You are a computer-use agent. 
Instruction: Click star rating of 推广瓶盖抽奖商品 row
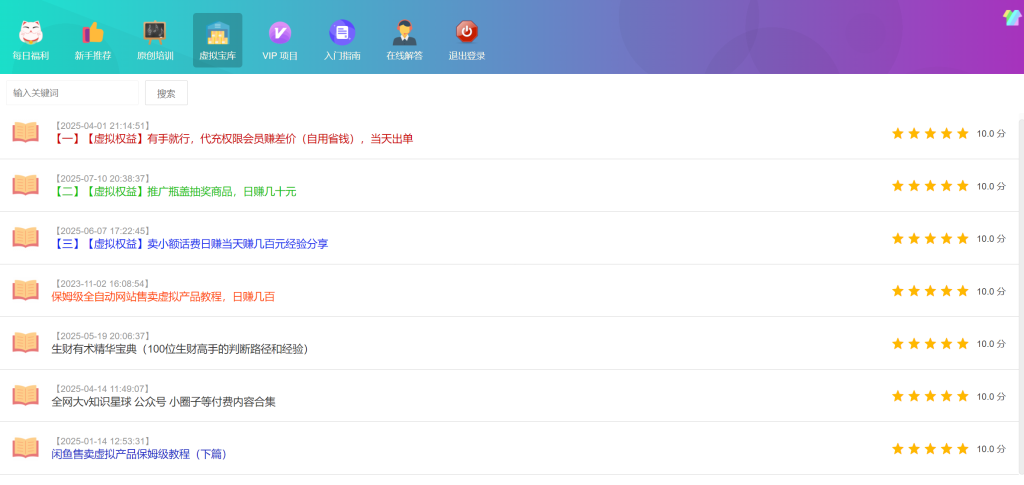pyautogui.click(x=930, y=186)
